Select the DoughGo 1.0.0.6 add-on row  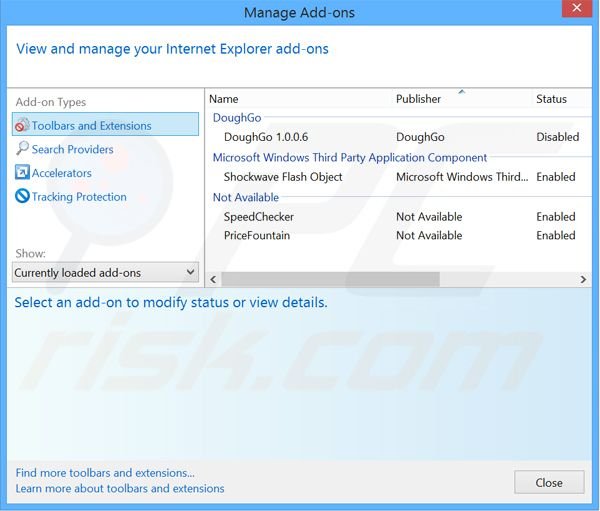point(400,137)
